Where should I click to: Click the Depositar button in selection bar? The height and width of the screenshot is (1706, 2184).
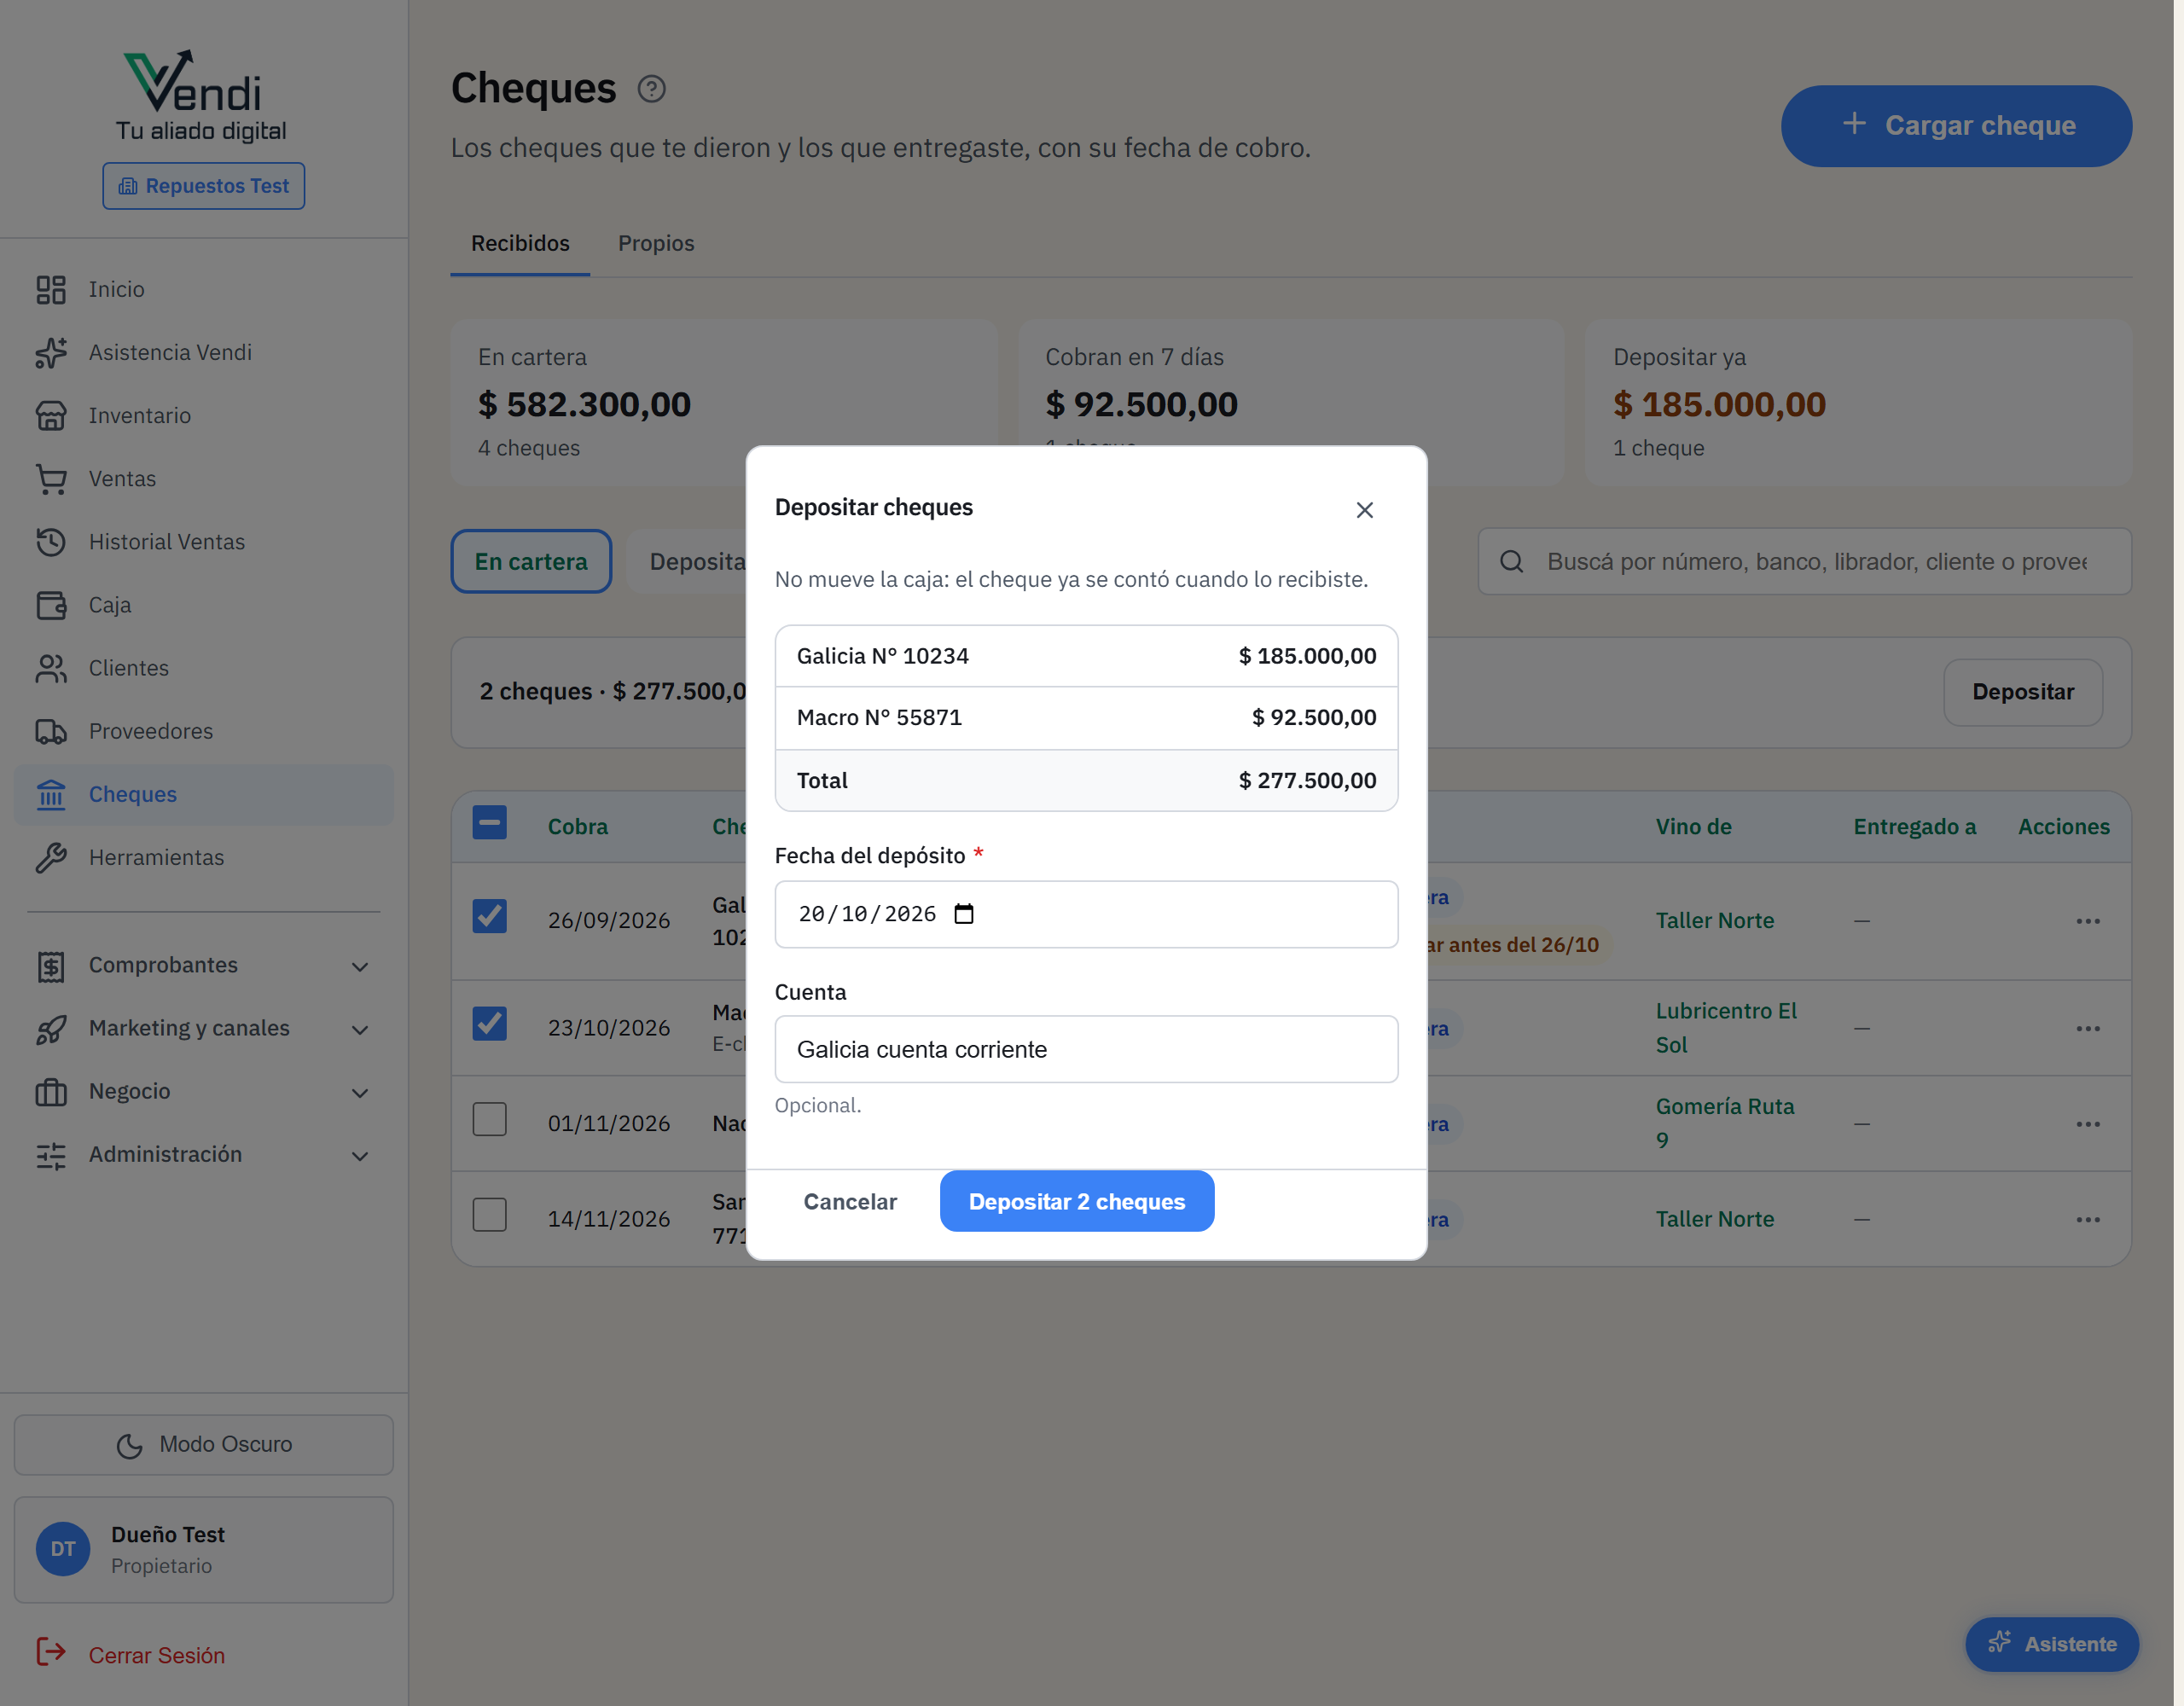[x=2023, y=692]
